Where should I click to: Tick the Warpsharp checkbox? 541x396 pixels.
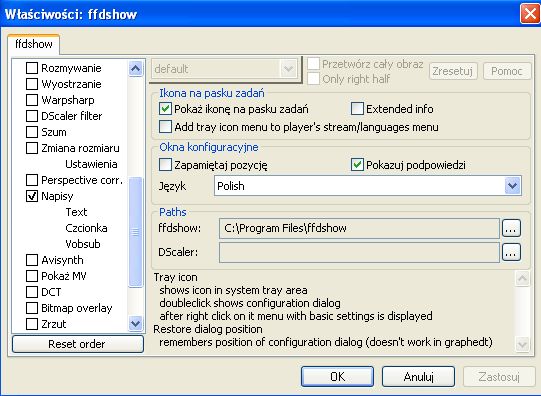coord(32,100)
